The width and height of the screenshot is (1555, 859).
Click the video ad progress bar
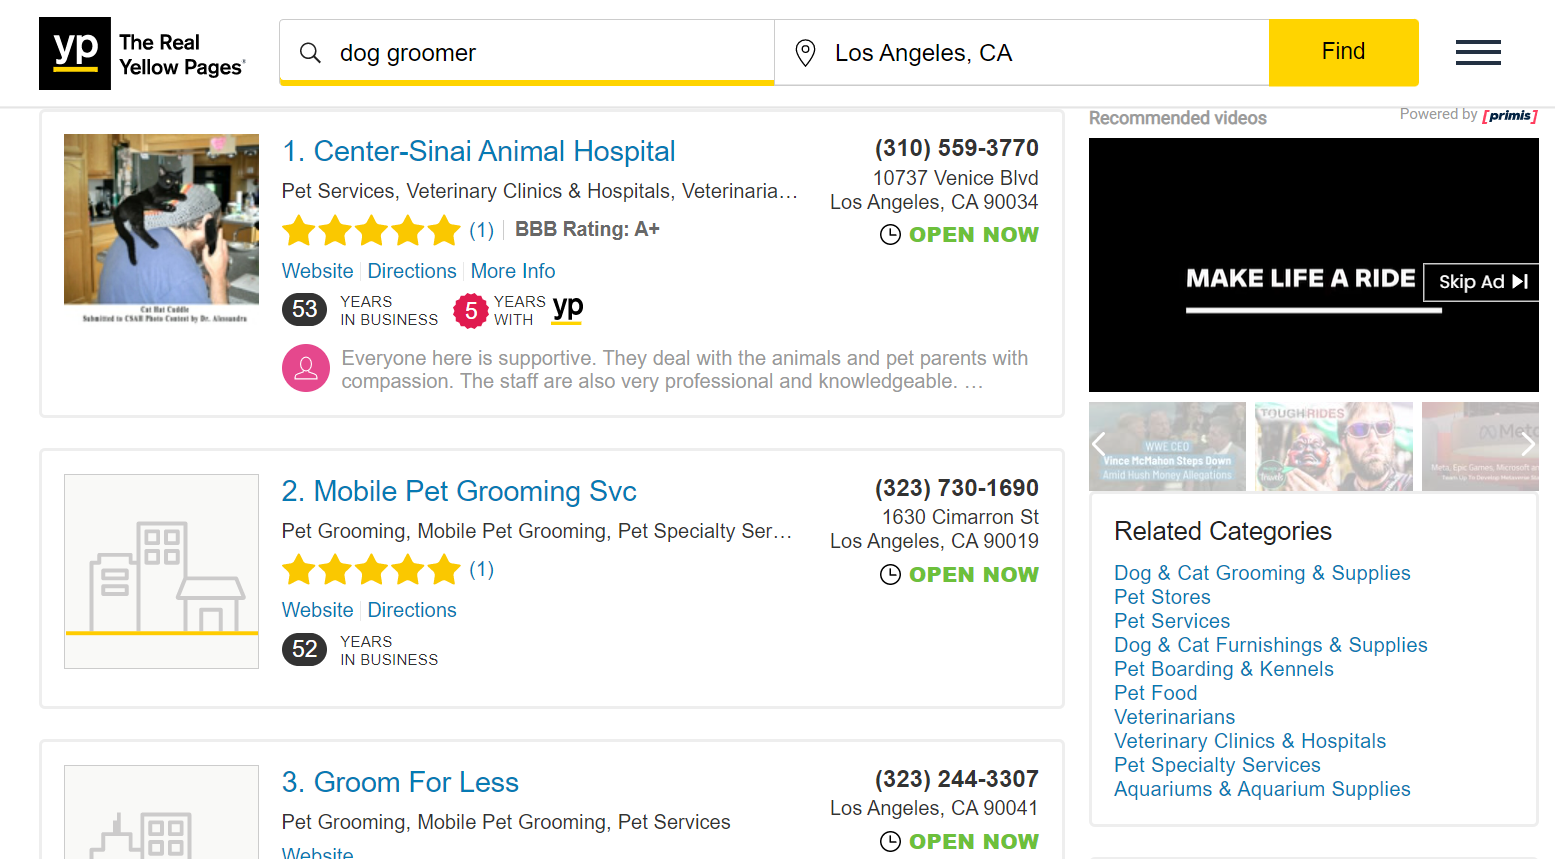click(1313, 311)
